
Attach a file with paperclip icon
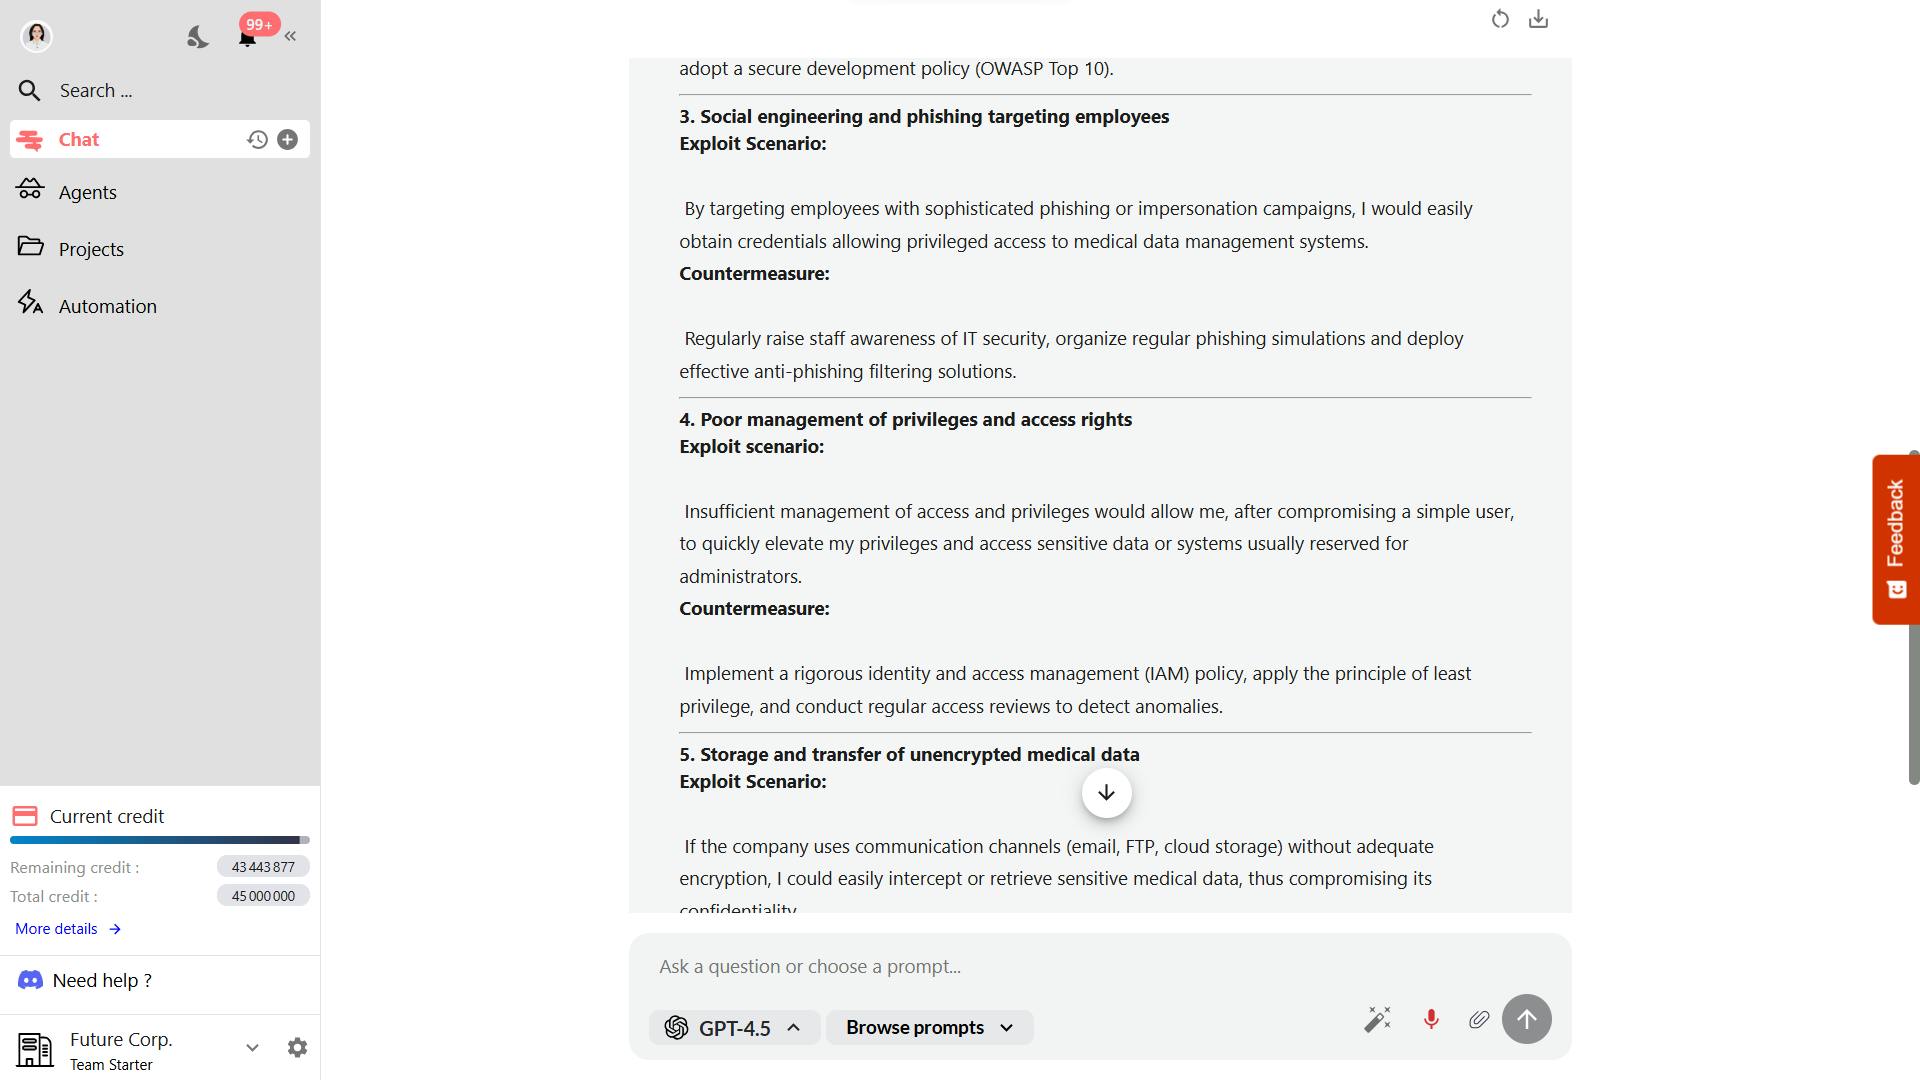tap(1478, 1019)
